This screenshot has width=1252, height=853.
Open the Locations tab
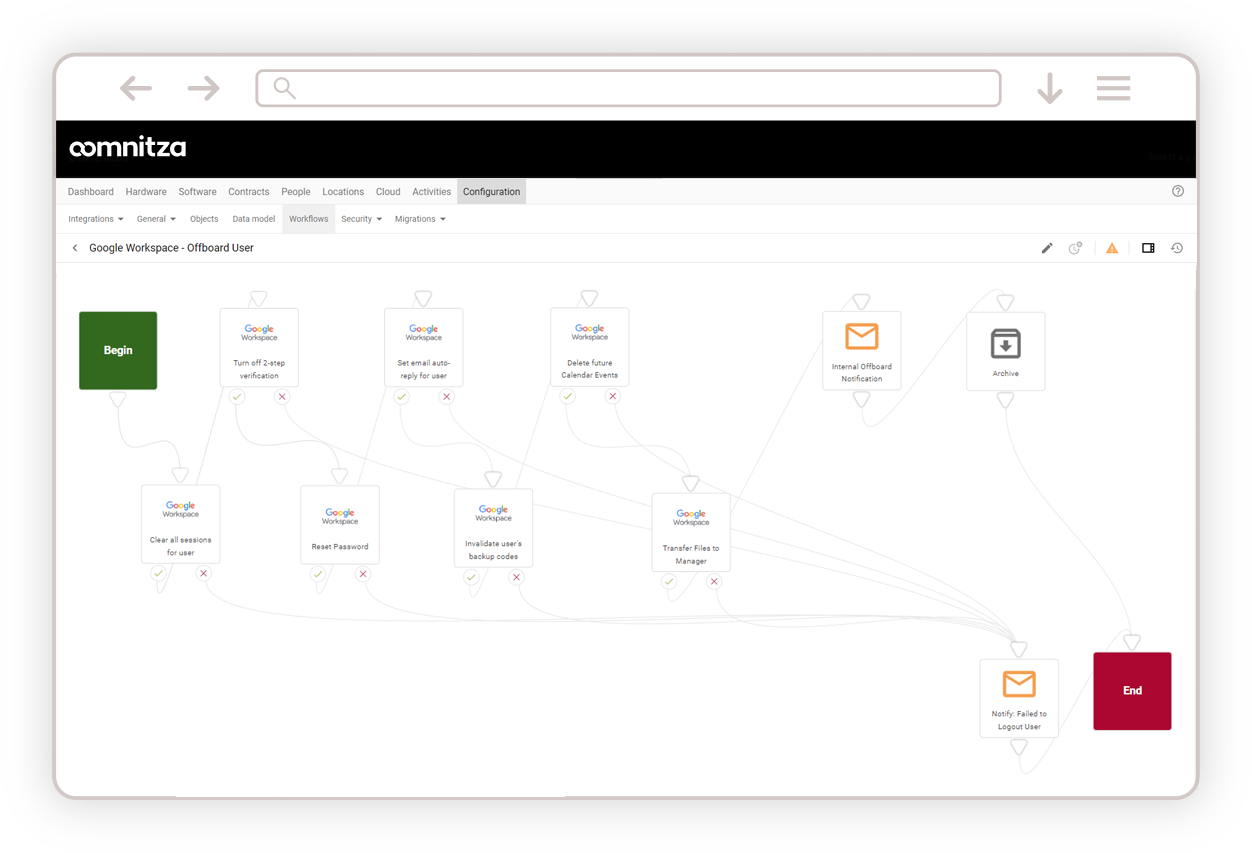pyautogui.click(x=343, y=192)
